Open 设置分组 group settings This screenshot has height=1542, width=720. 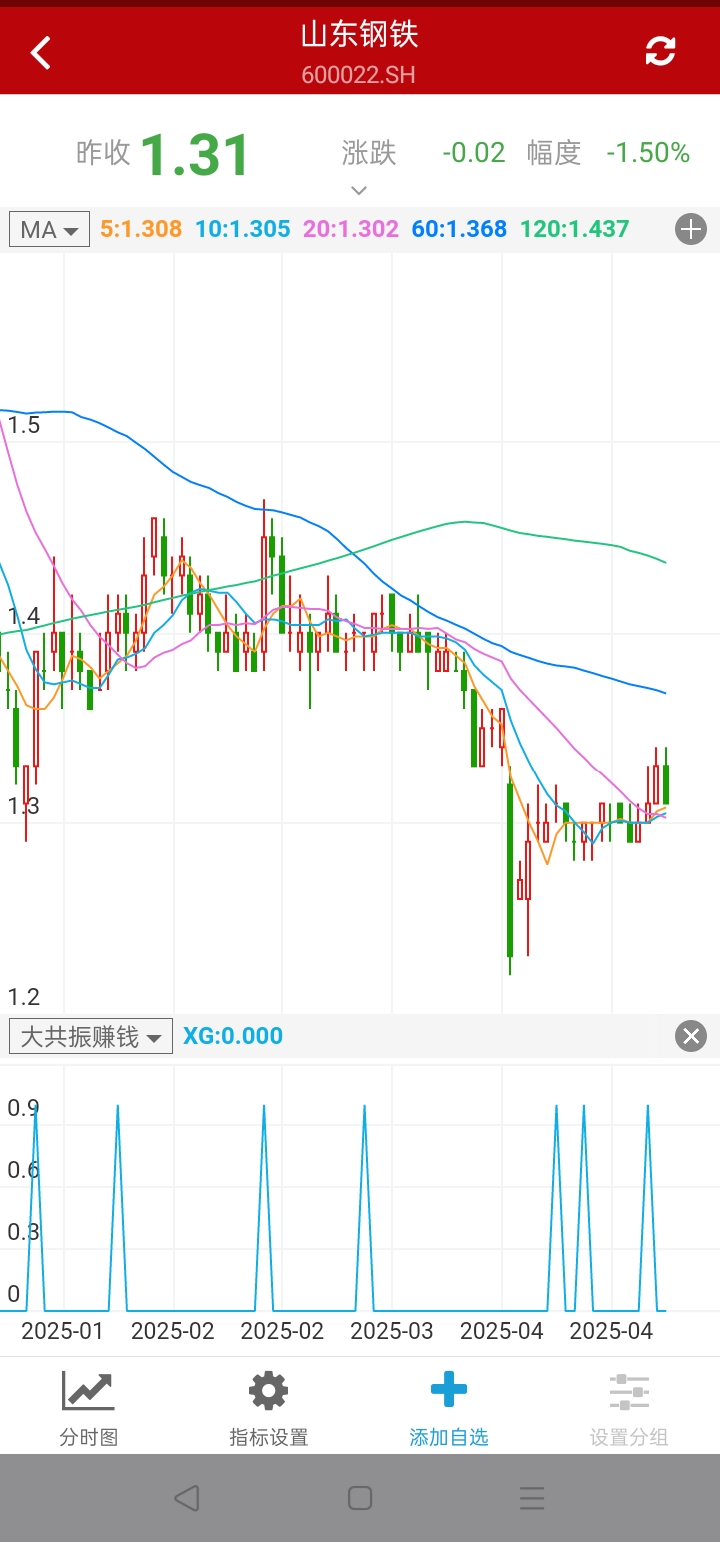coord(629,1409)
